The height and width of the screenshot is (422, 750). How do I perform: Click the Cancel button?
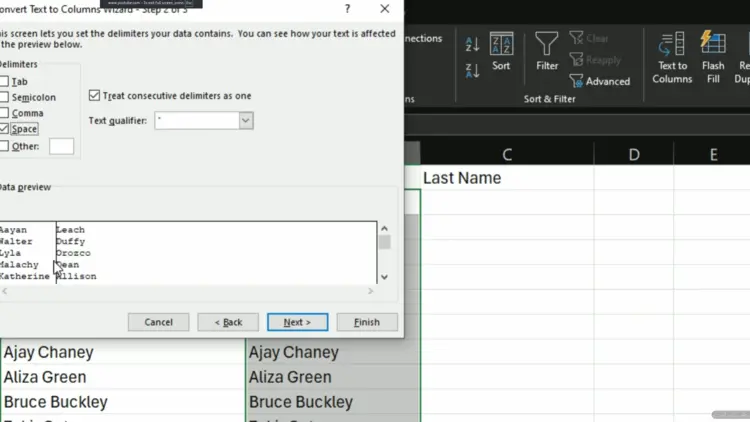pos(158,322)
